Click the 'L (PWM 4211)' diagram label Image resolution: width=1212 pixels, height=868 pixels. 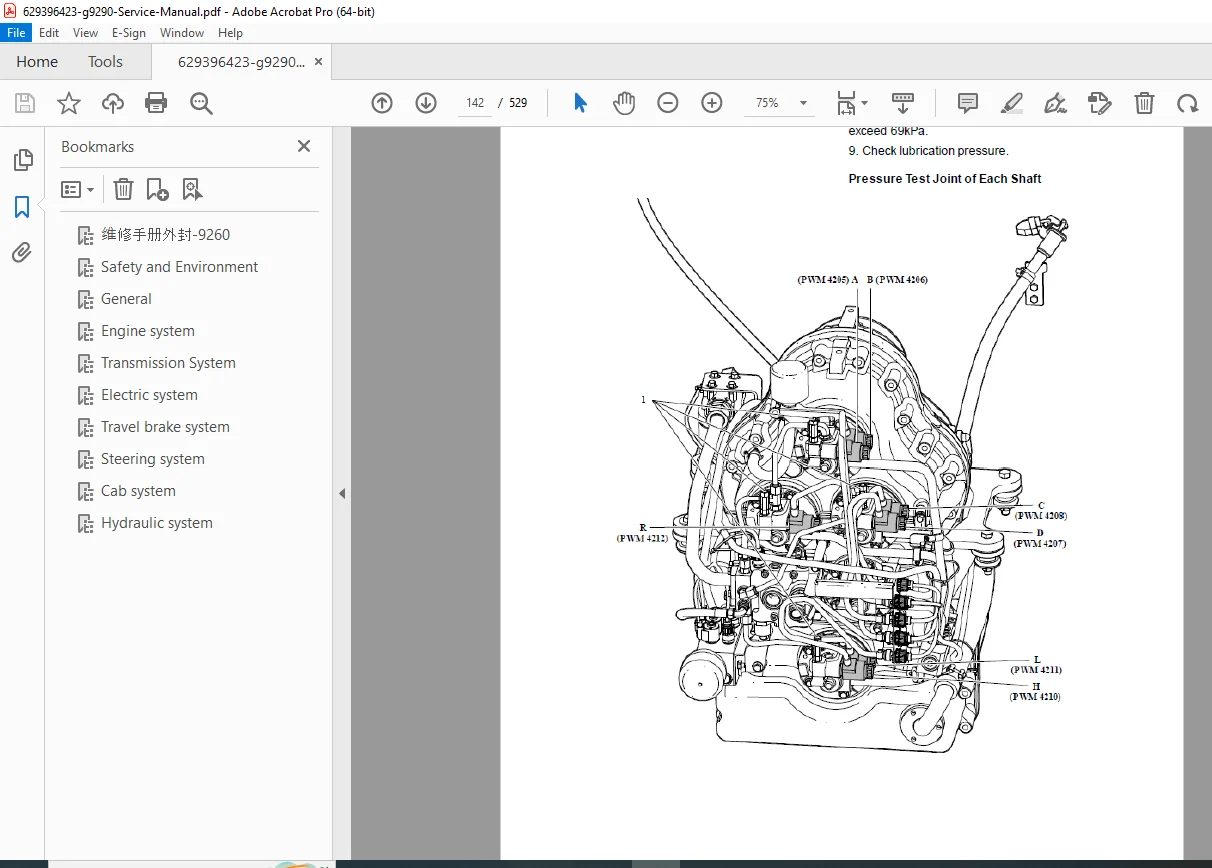tap(1036, 665)
